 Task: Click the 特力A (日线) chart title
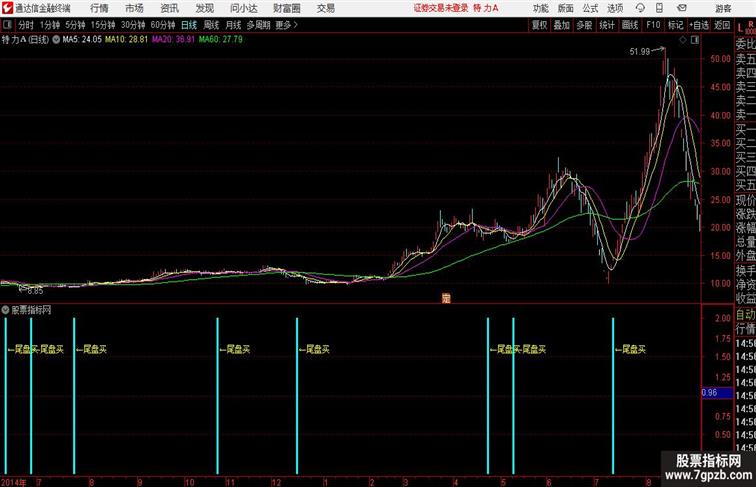click(25, 40)
